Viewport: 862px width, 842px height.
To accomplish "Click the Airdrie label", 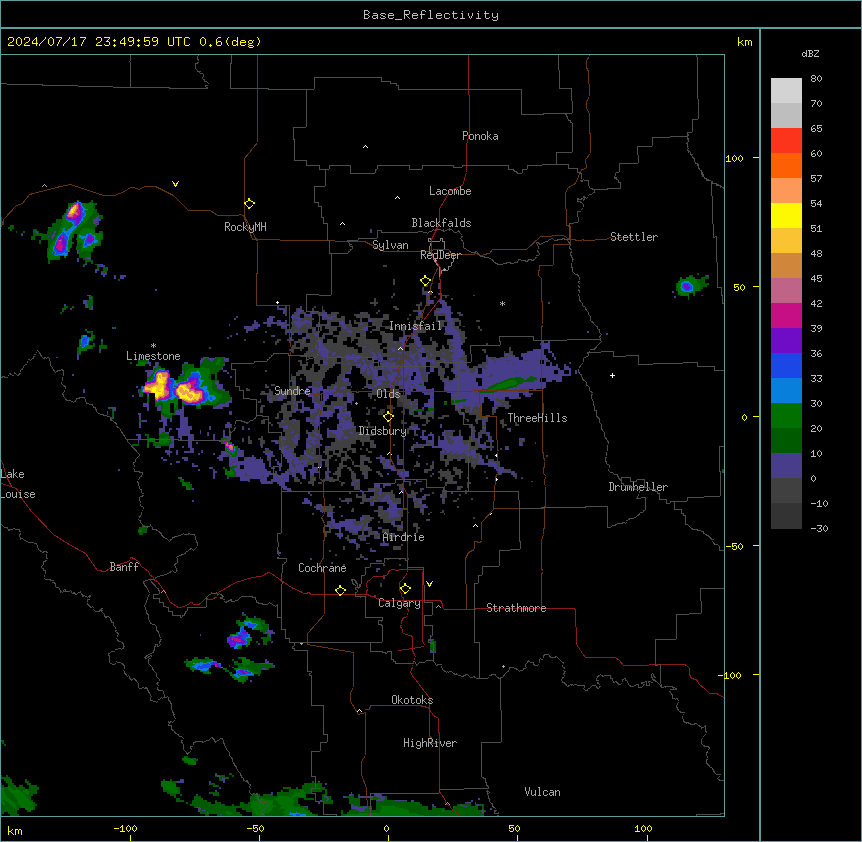I will 403,537.
